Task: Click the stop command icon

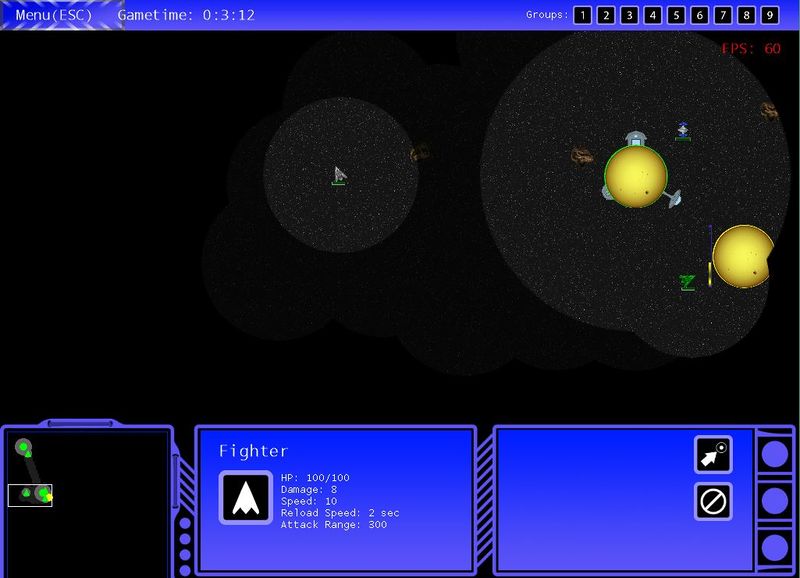Action: point(713,501)
